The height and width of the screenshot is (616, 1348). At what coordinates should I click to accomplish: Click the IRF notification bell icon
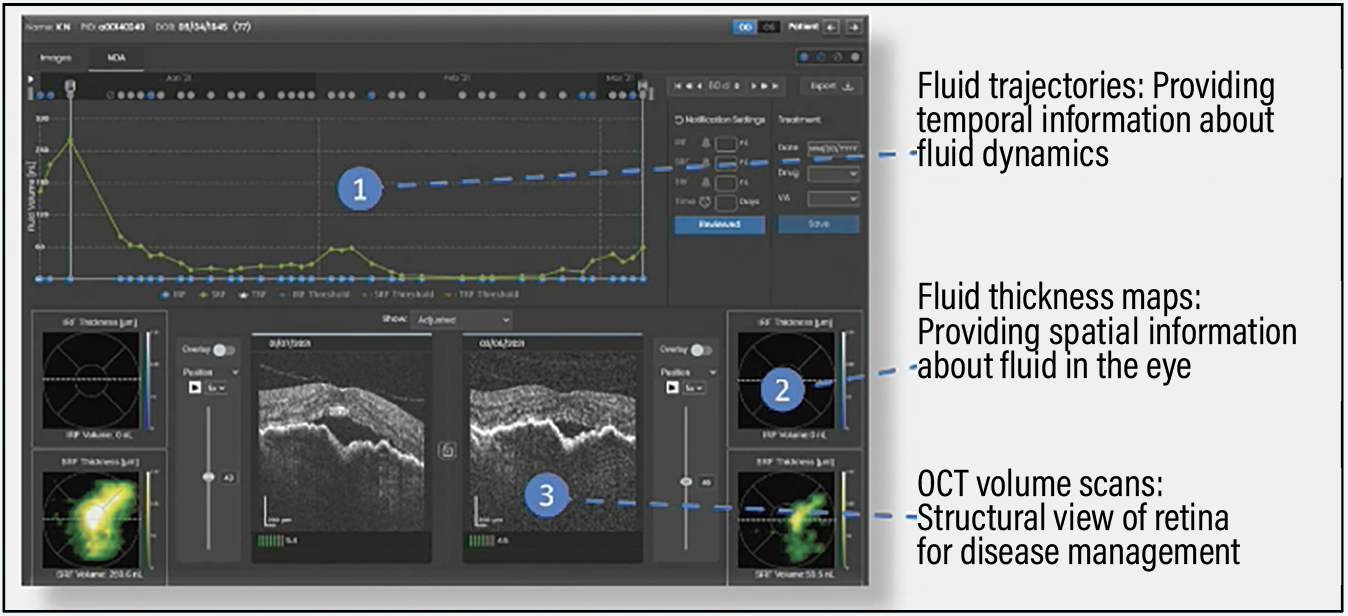click(707, 144)
